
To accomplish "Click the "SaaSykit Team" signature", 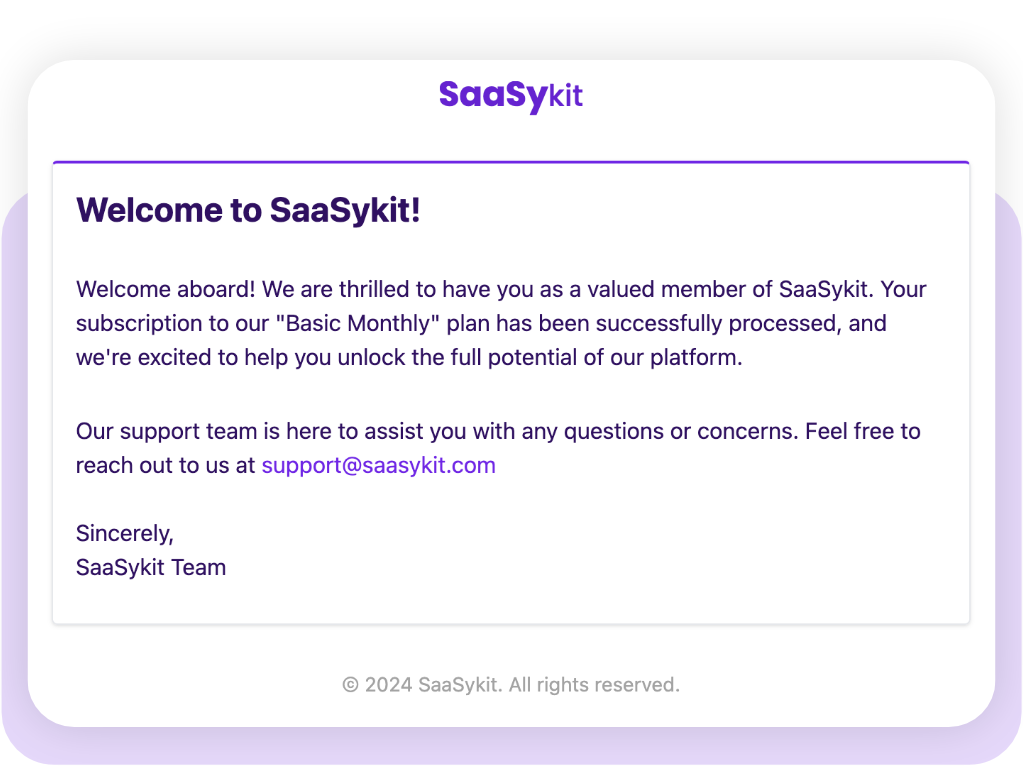I will tap(151, 567).
